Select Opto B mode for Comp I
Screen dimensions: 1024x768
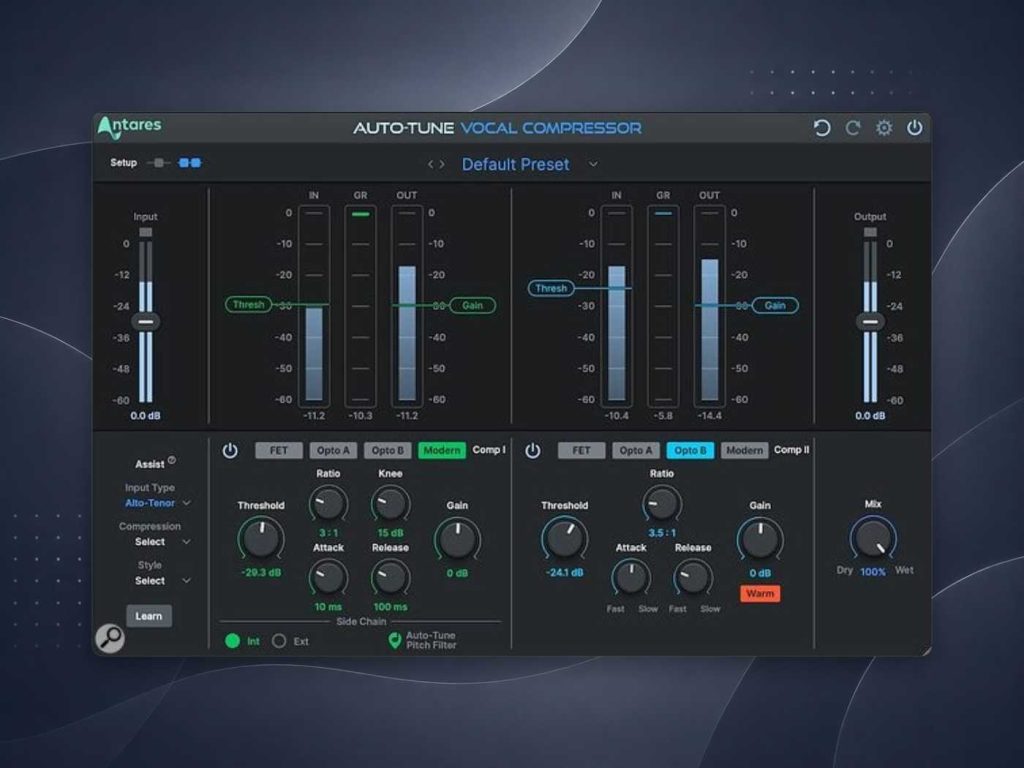(x=387, y=451)
